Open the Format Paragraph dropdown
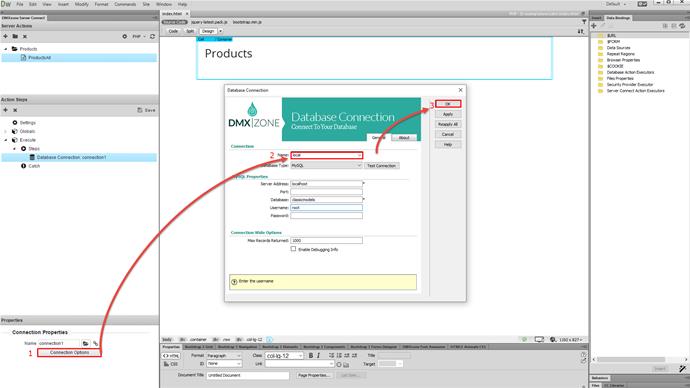 coord(224,355)
